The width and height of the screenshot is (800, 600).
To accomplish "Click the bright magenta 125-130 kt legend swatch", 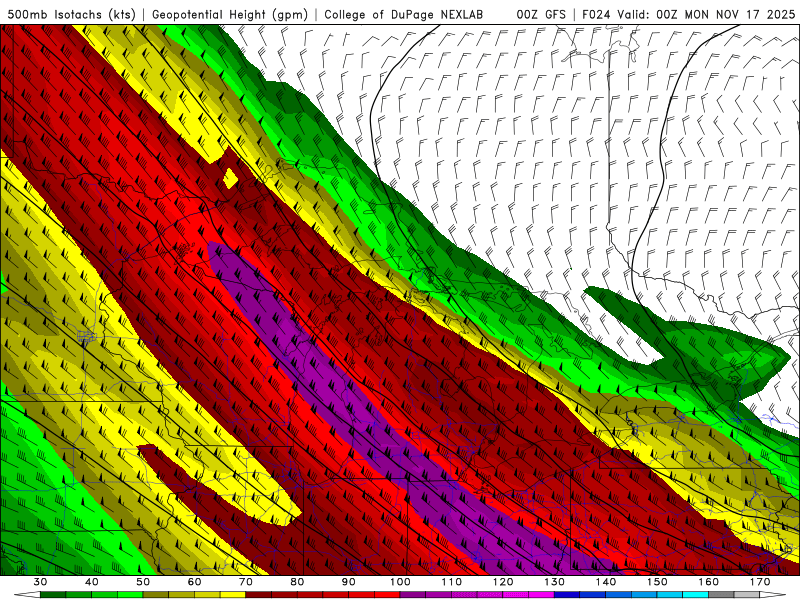I will [541, 595].
